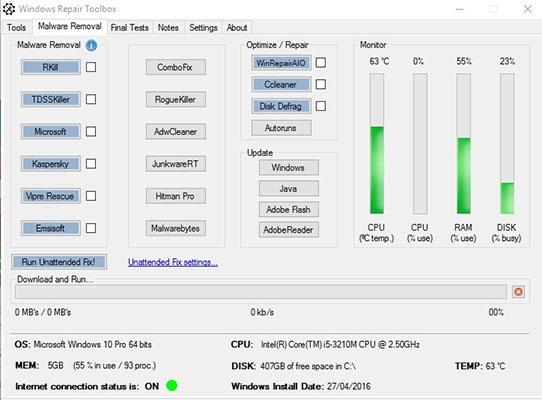Click the green internet status indicator
Screen dimensions: 542x400
click(x=172, y=385)
